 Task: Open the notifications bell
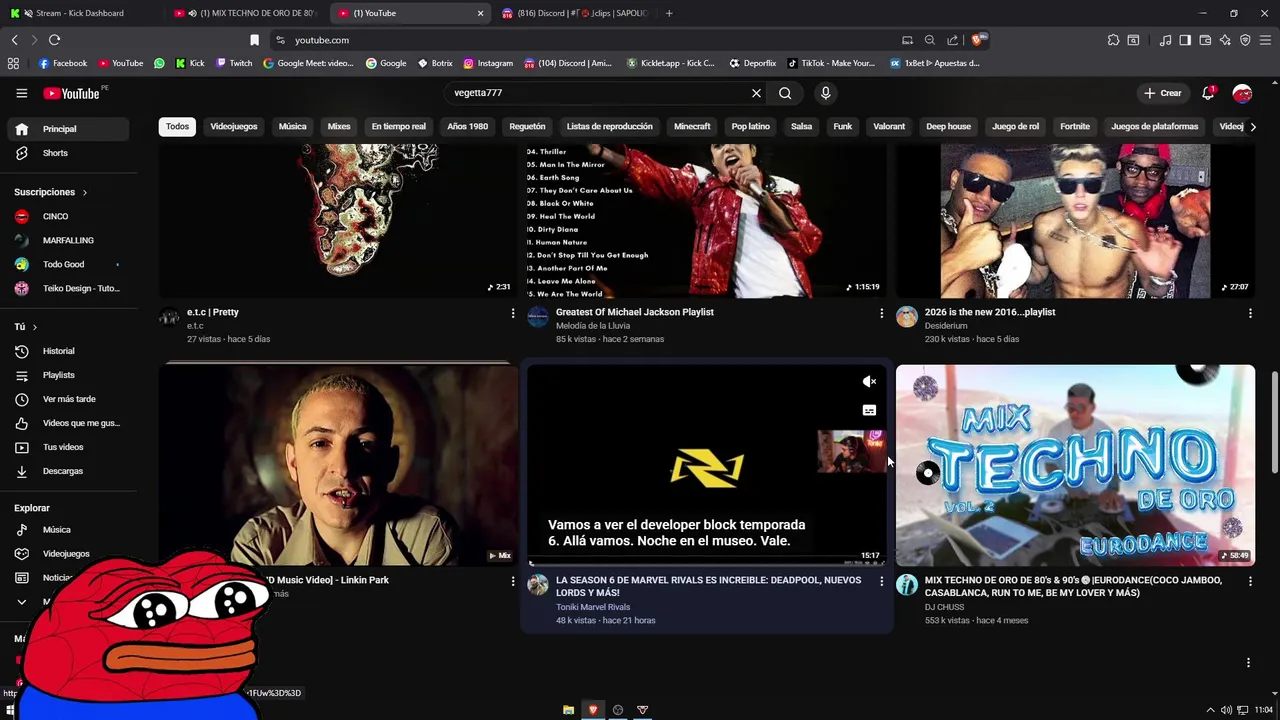[x=1208, y=93]
